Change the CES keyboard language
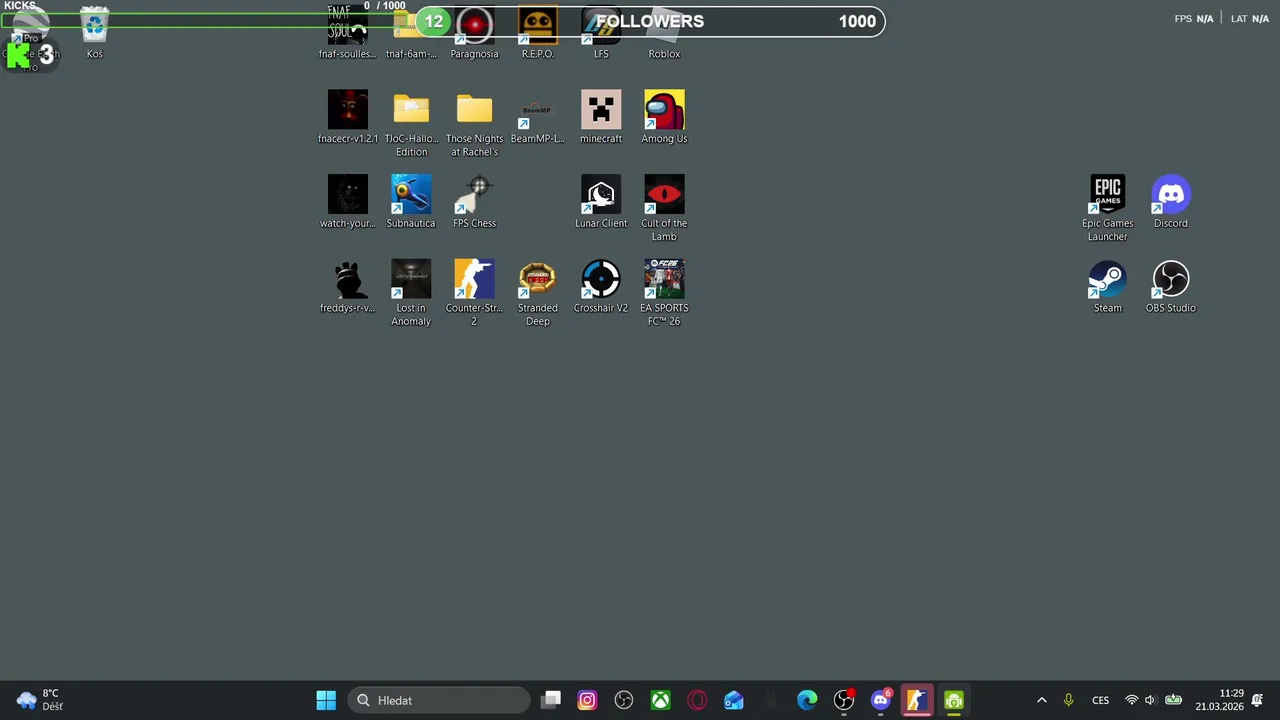This screenshot has height=720, width=1280. tap(1100, 700)
